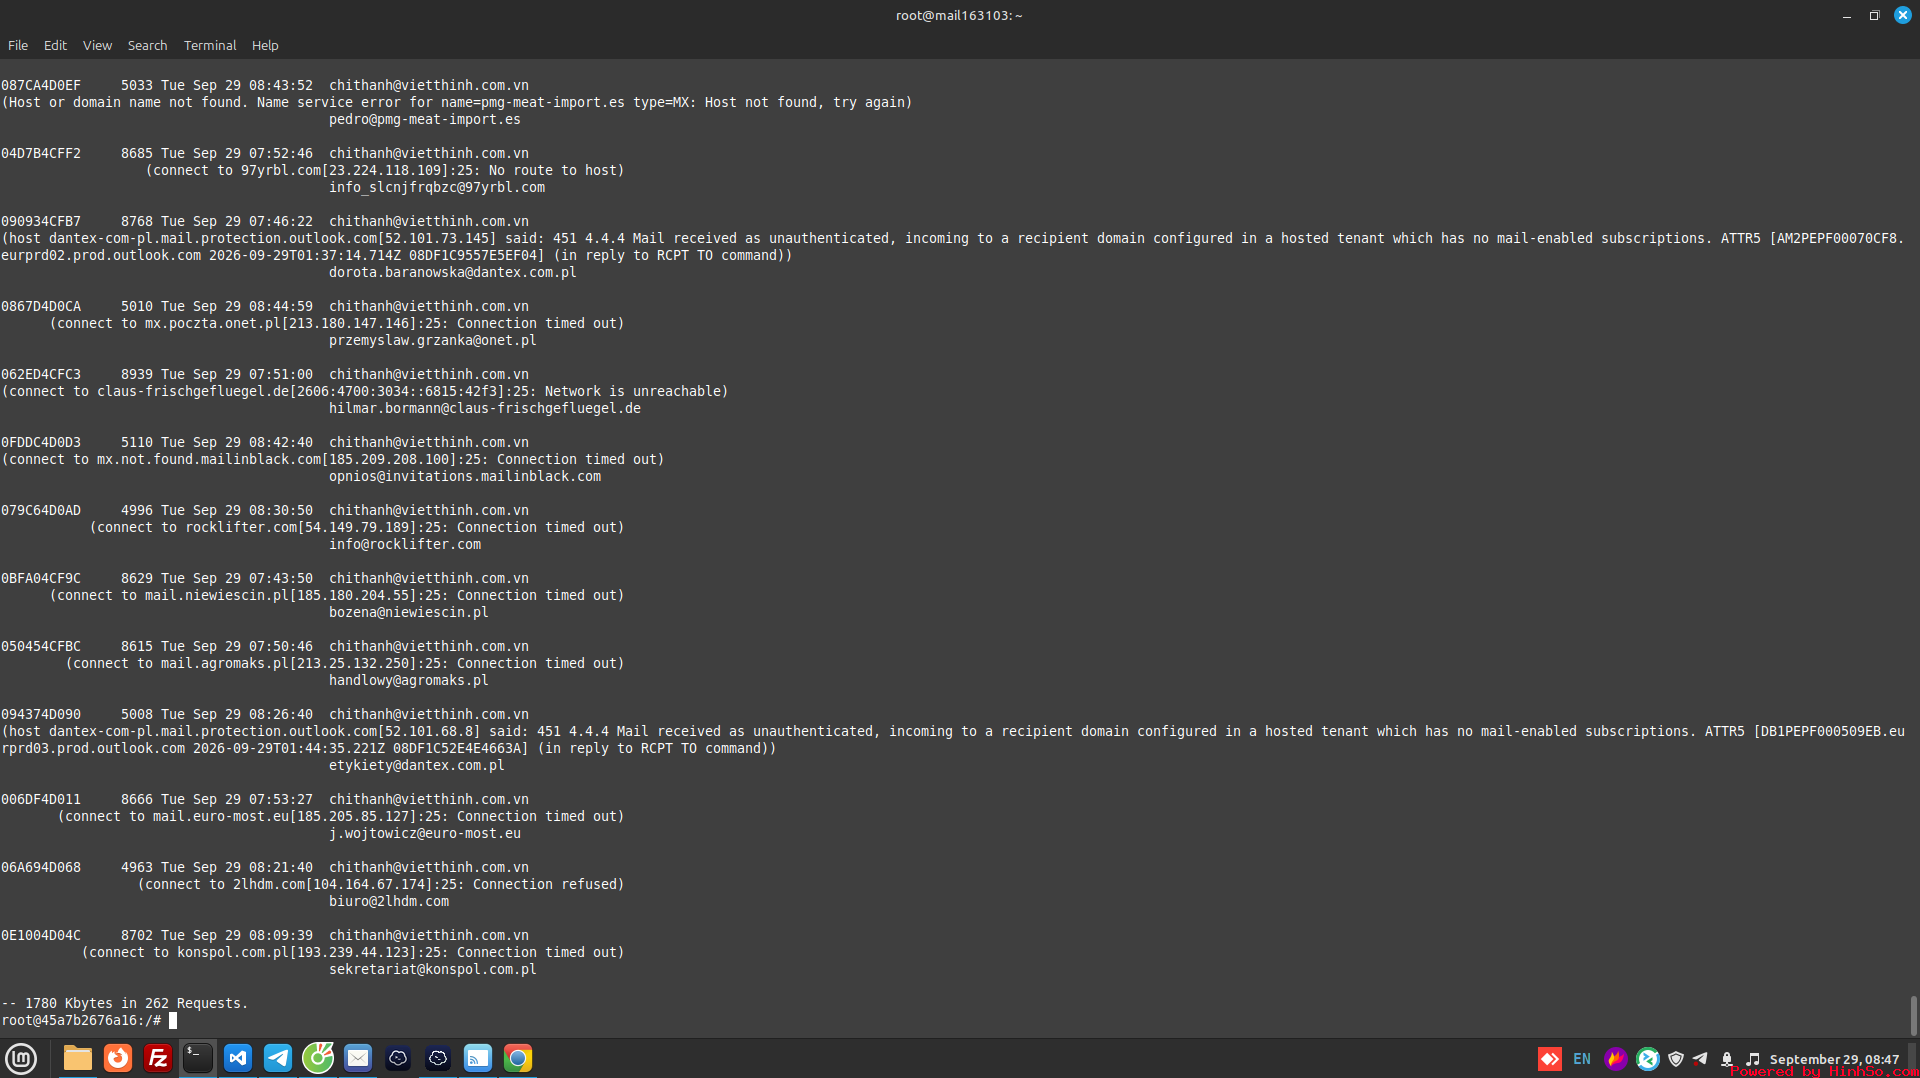Launch Firefox from the taskbar

[118, 1058]
